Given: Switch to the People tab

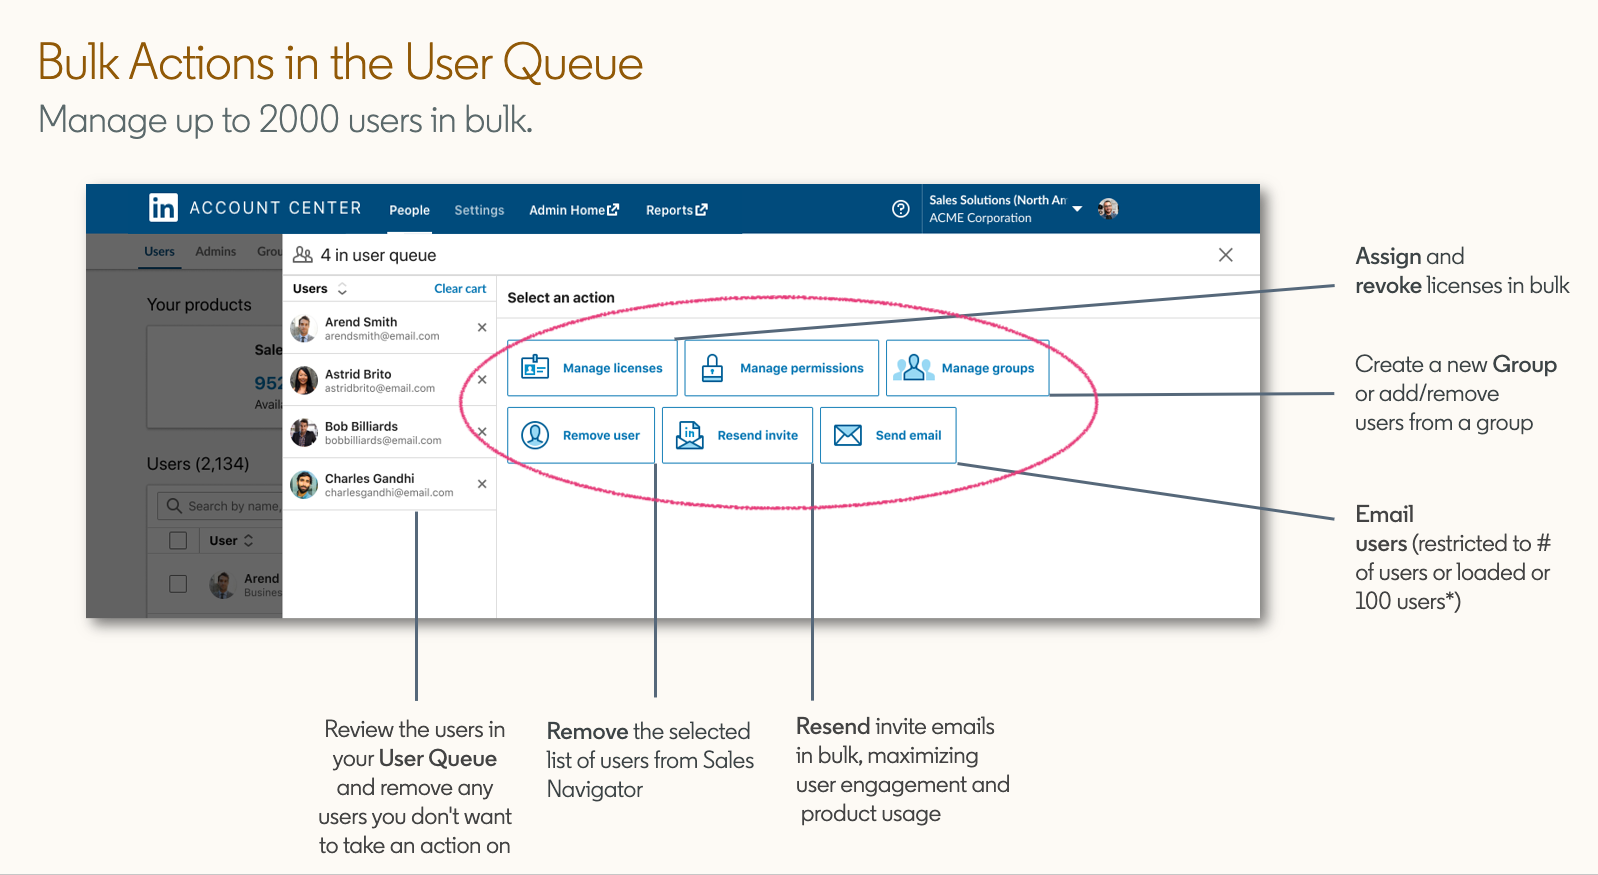Looking at the screenshot, I should (x=409, y=210).
